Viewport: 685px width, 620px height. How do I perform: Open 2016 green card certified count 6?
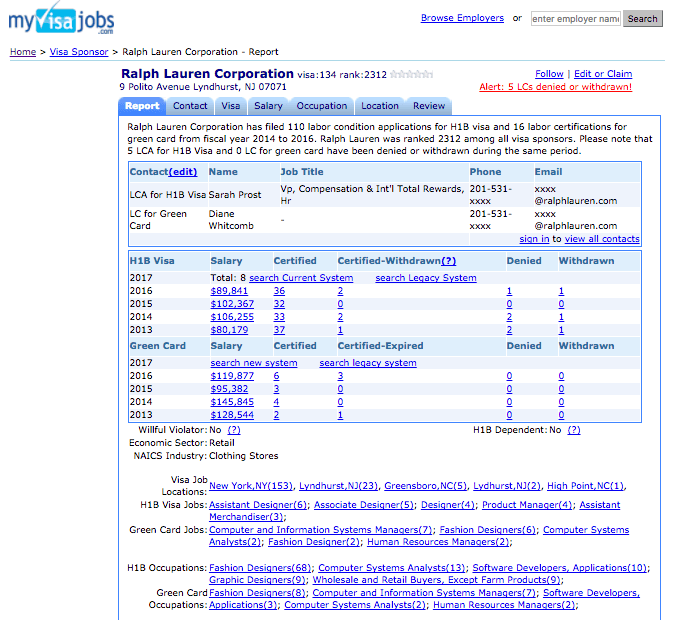click(276, 376)
